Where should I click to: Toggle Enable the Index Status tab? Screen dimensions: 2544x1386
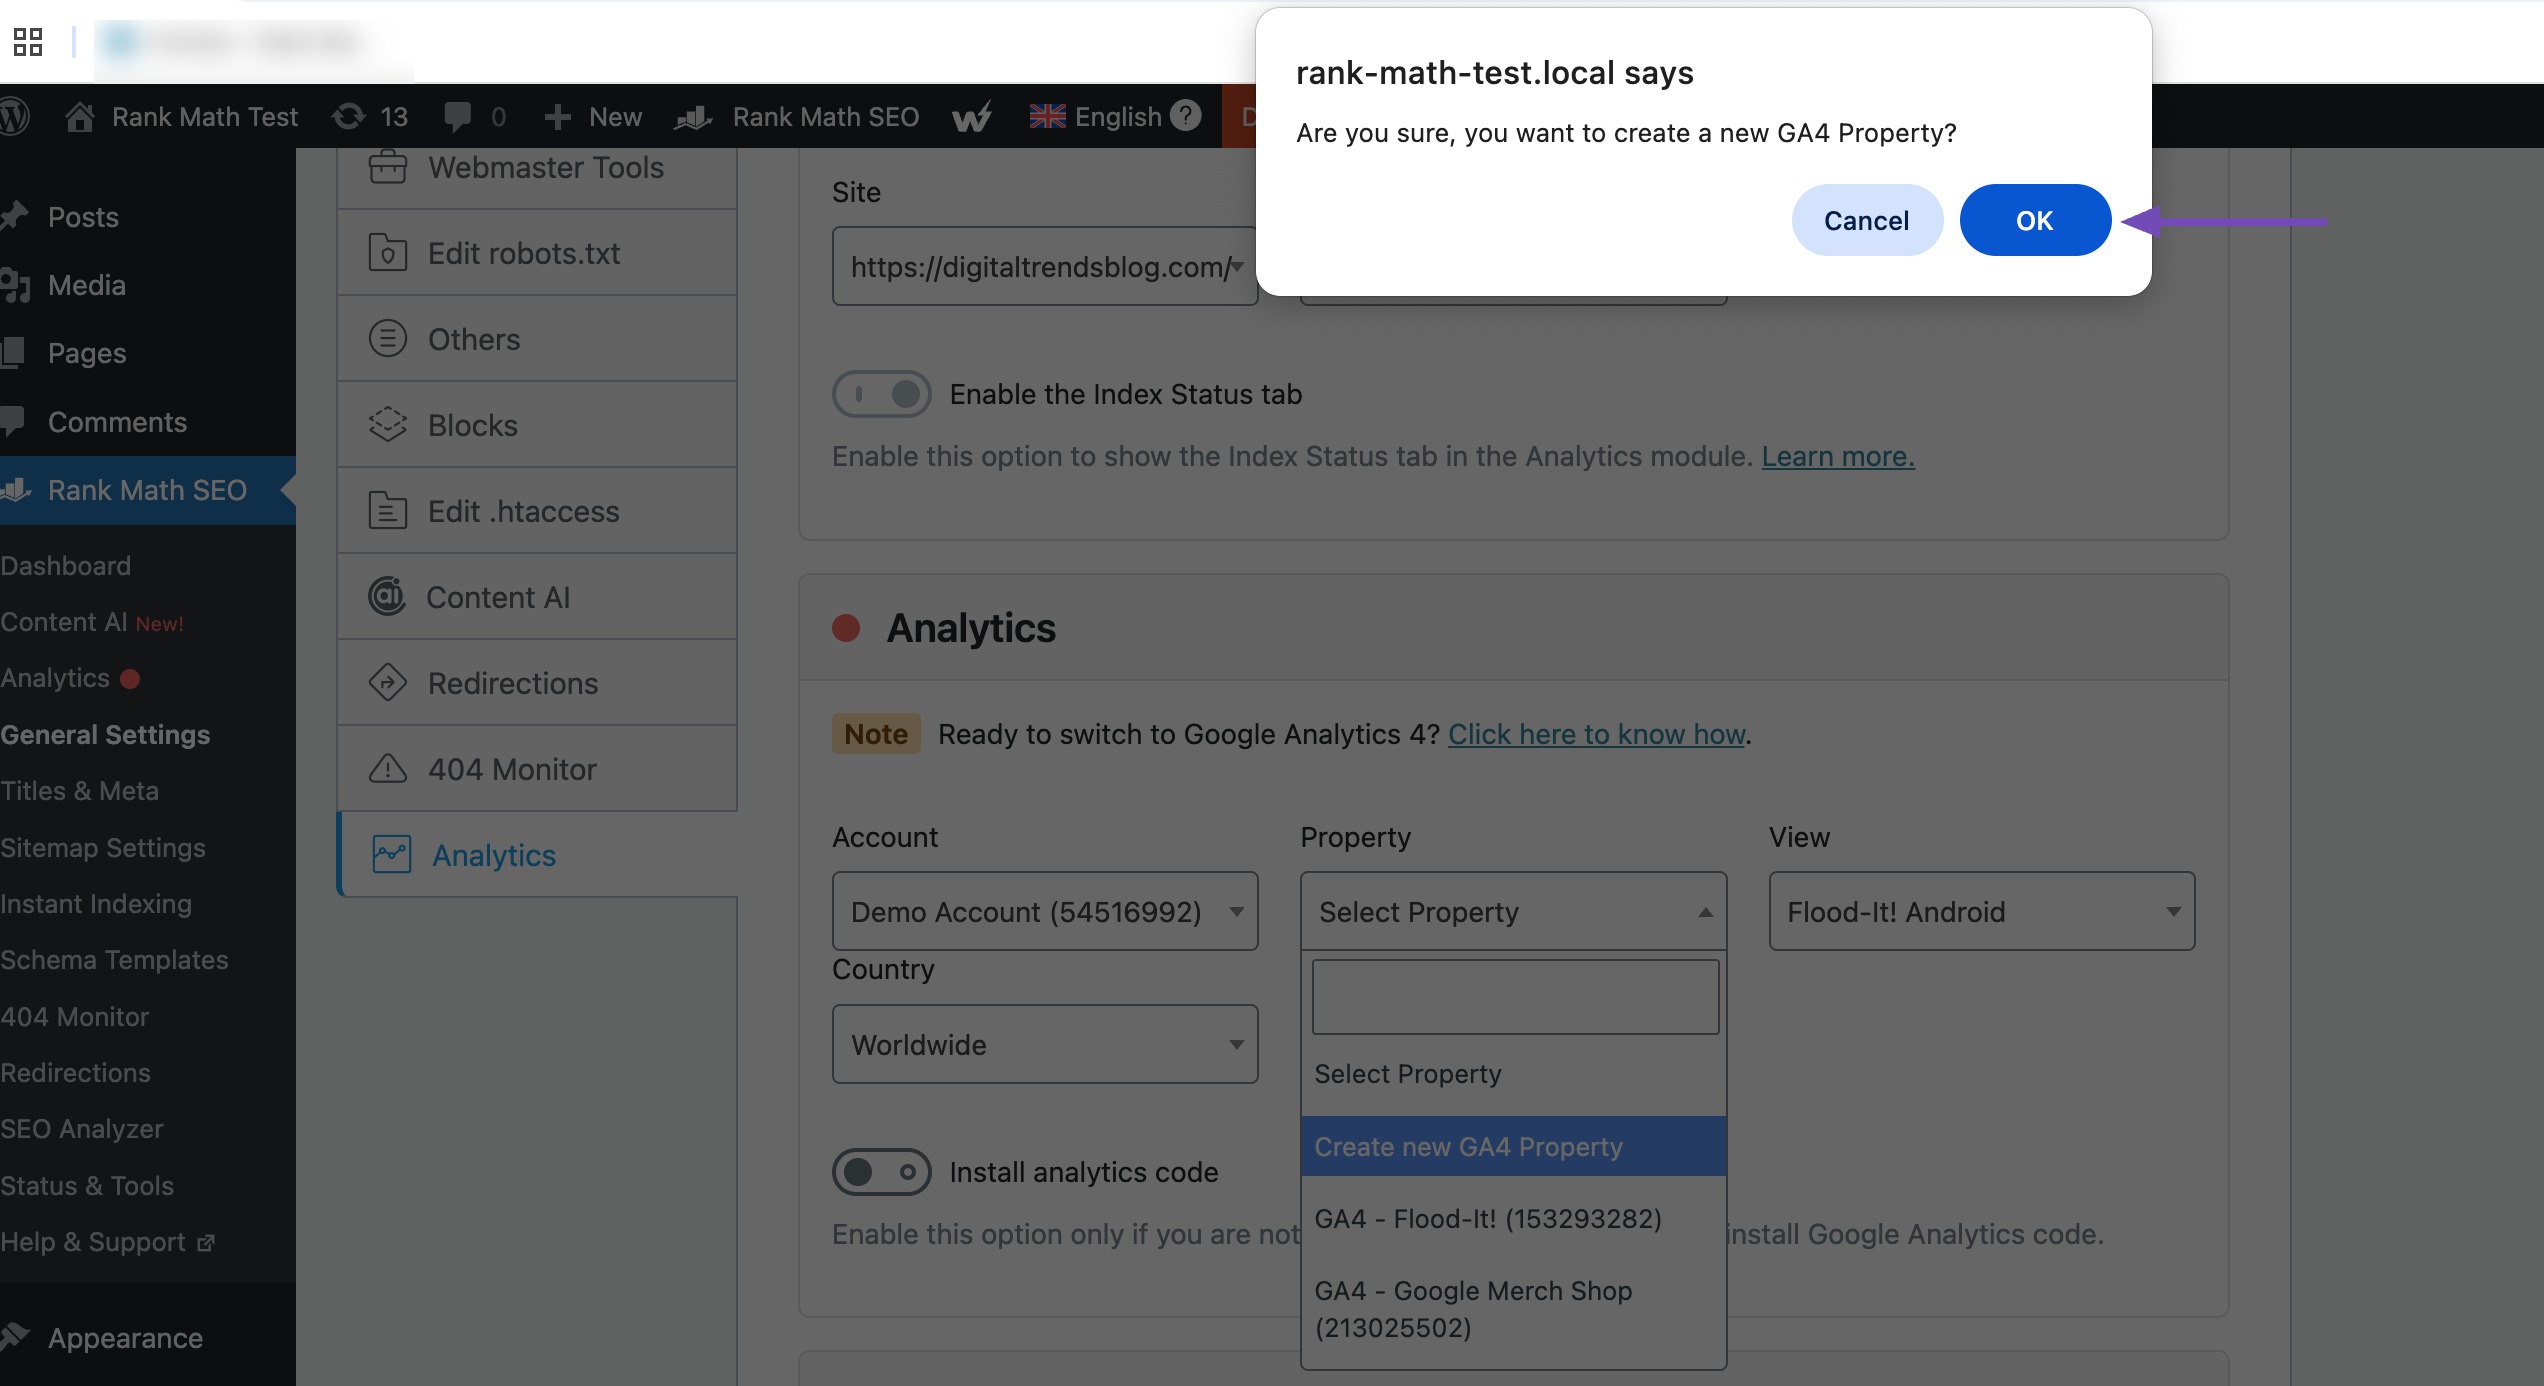point(881,394)
